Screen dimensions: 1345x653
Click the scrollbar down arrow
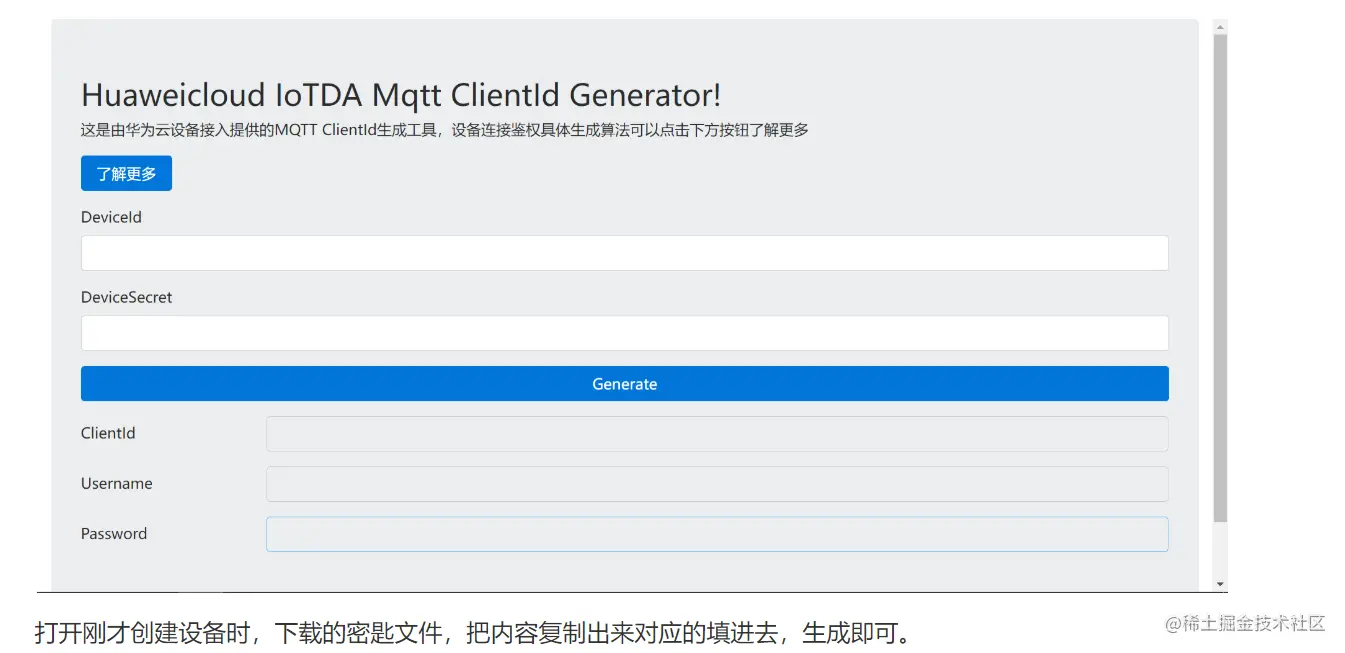click(1220, 583)
